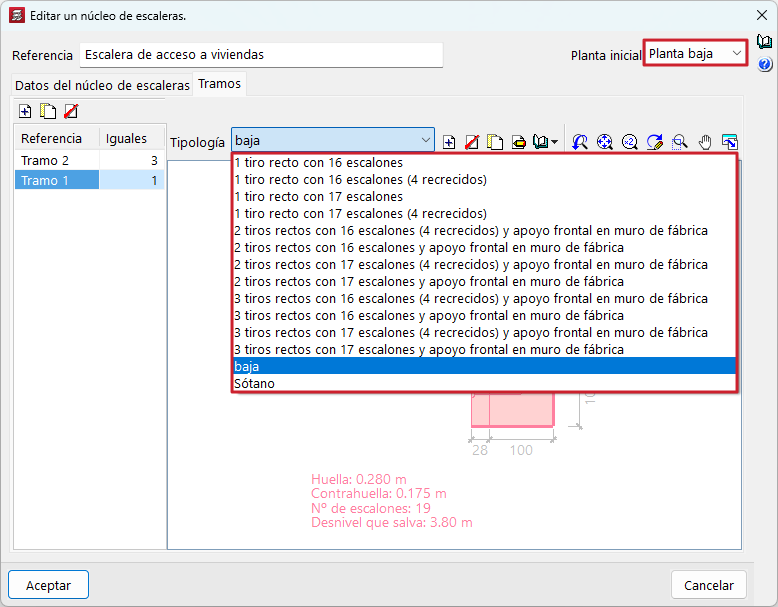
Task: Choose 3 tiros rectos 17 escalones, no recrecidos
Action: (x=484, y=349)
